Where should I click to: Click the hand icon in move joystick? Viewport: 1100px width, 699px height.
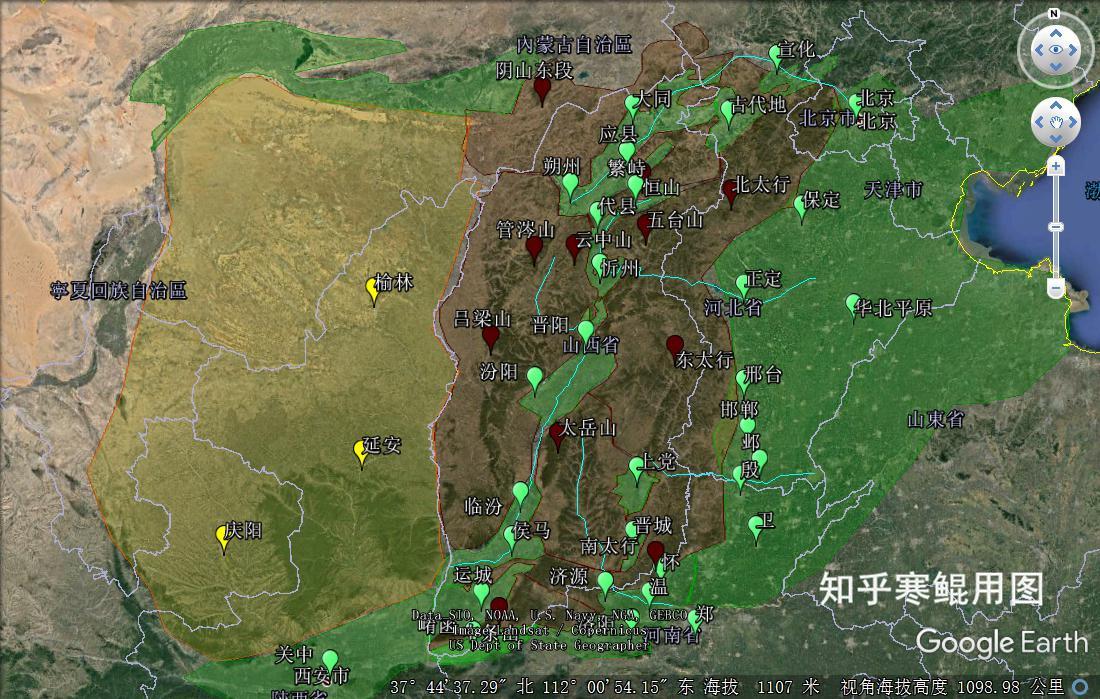click(x=1056, y=122)
